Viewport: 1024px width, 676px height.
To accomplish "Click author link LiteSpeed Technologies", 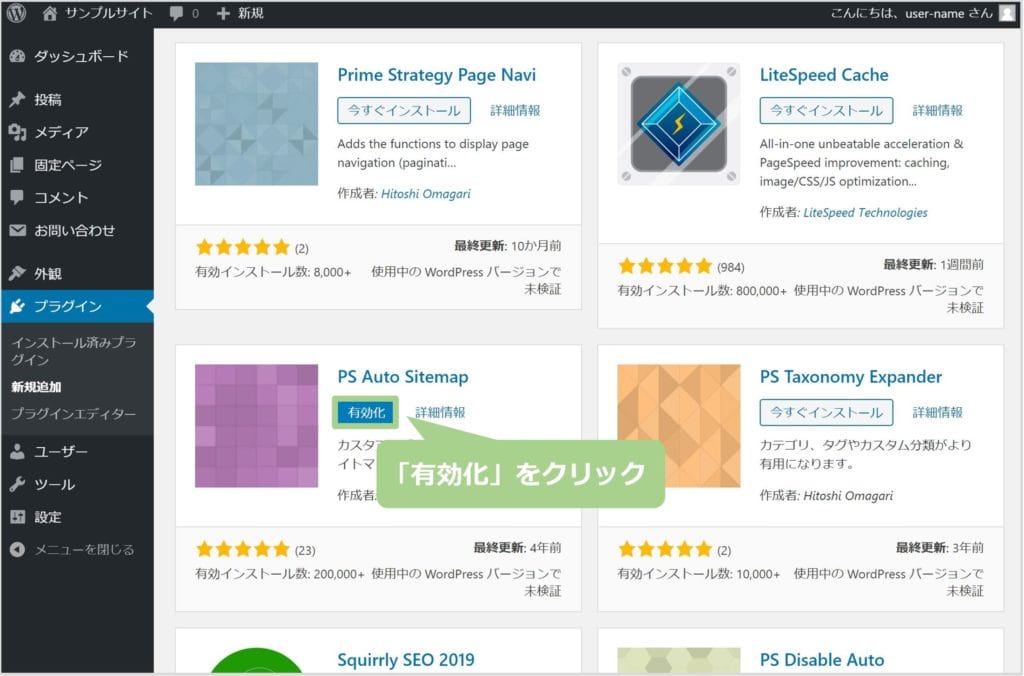I will coord(865,212).
